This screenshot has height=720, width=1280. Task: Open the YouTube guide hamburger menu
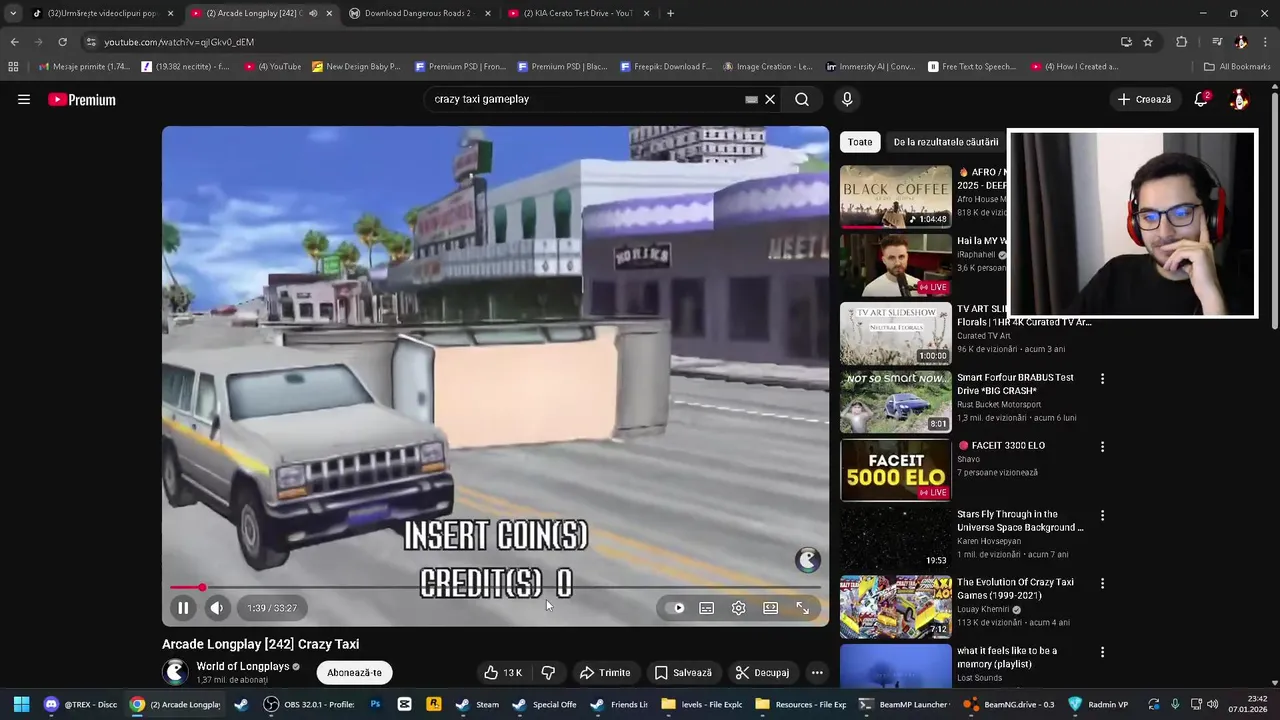tap(24, 99)
